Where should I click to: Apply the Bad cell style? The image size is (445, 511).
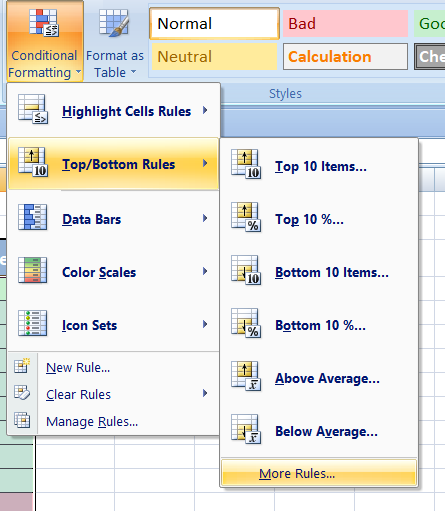click(x=345, y=24)
